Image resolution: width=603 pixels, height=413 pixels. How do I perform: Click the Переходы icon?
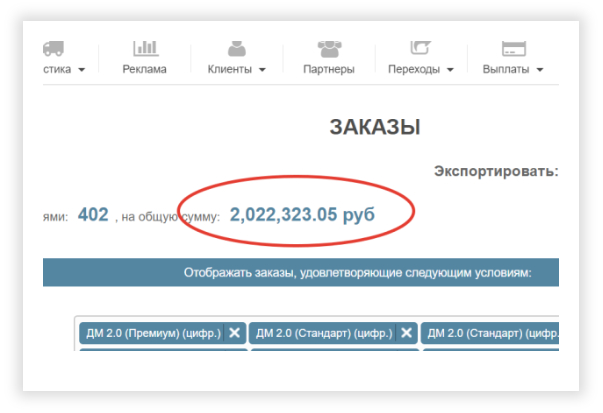[420, 48]
